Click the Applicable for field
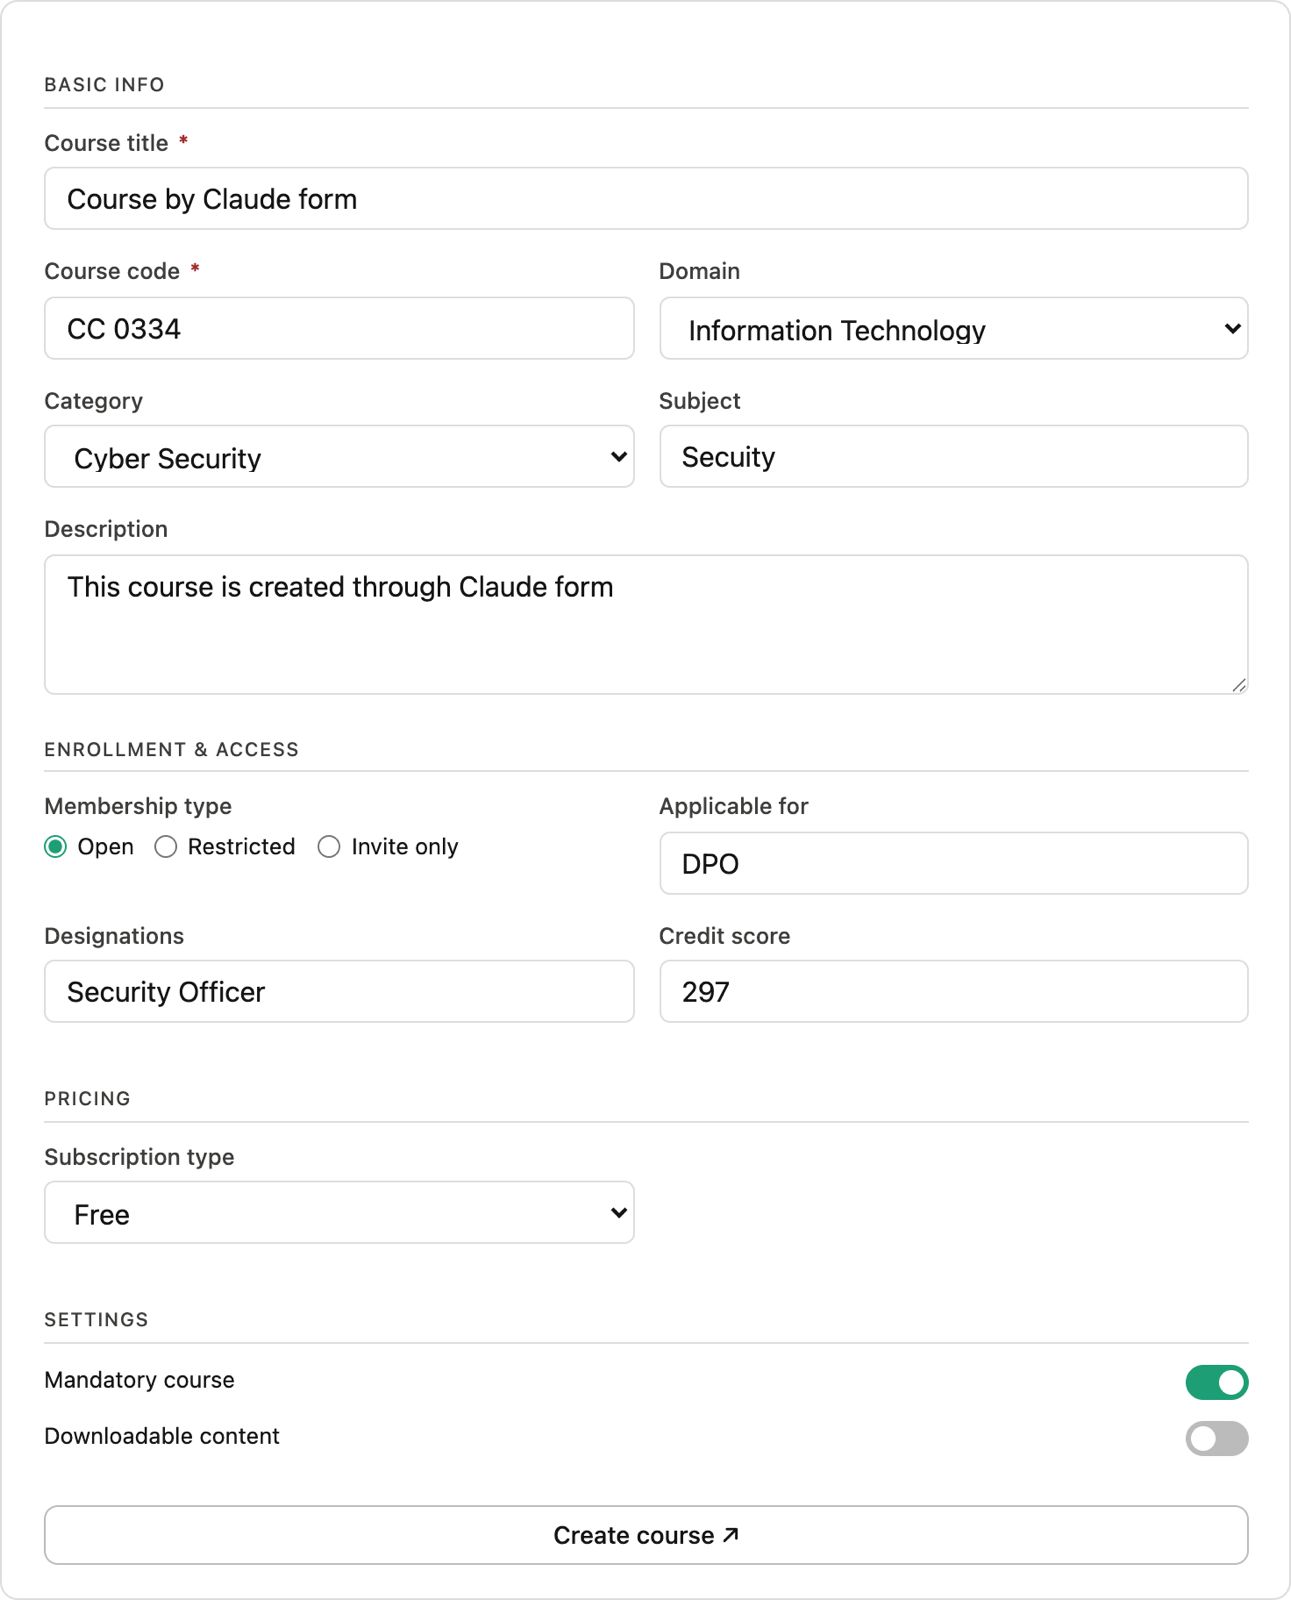 click(953, 863)
